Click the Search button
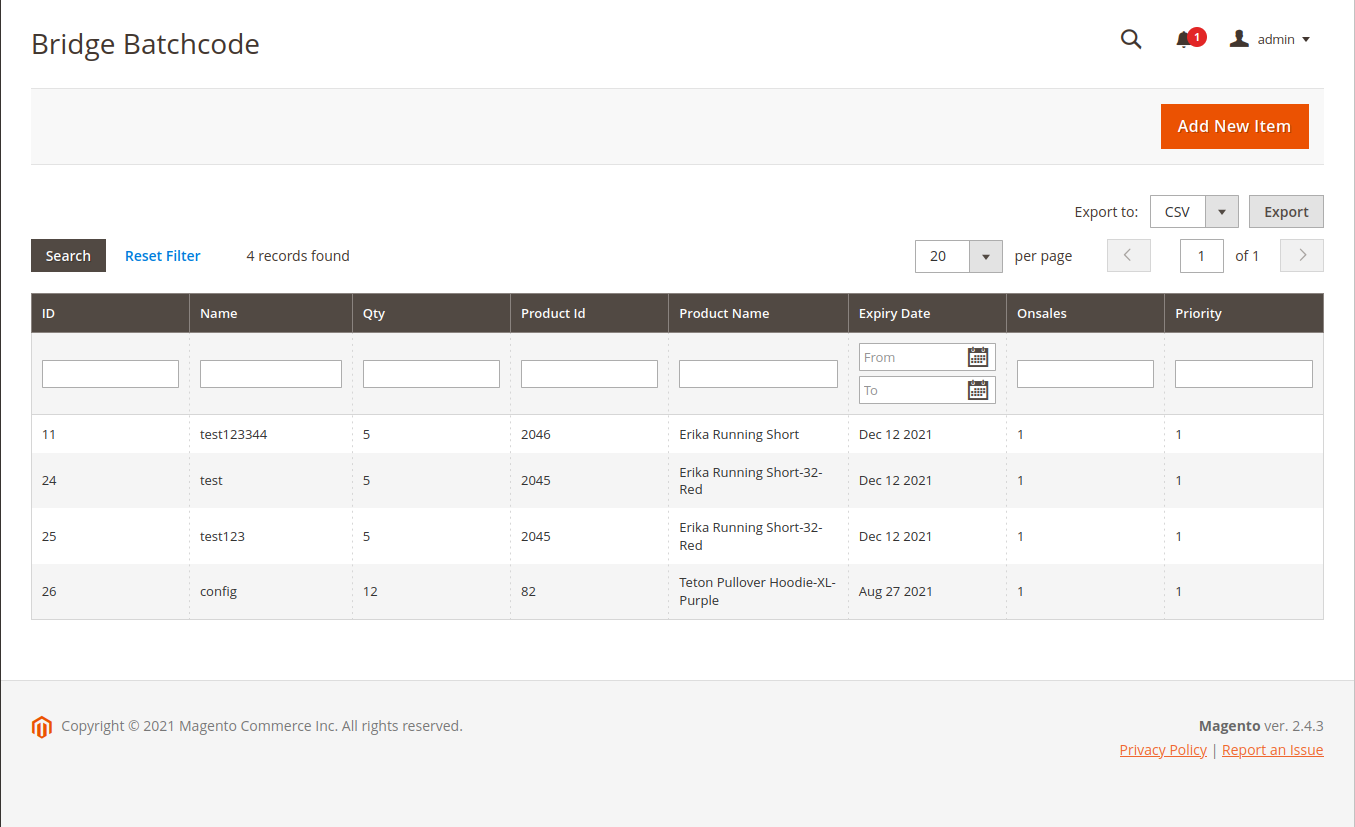Screen dimensions: 1355x827 tap(68, 256)
